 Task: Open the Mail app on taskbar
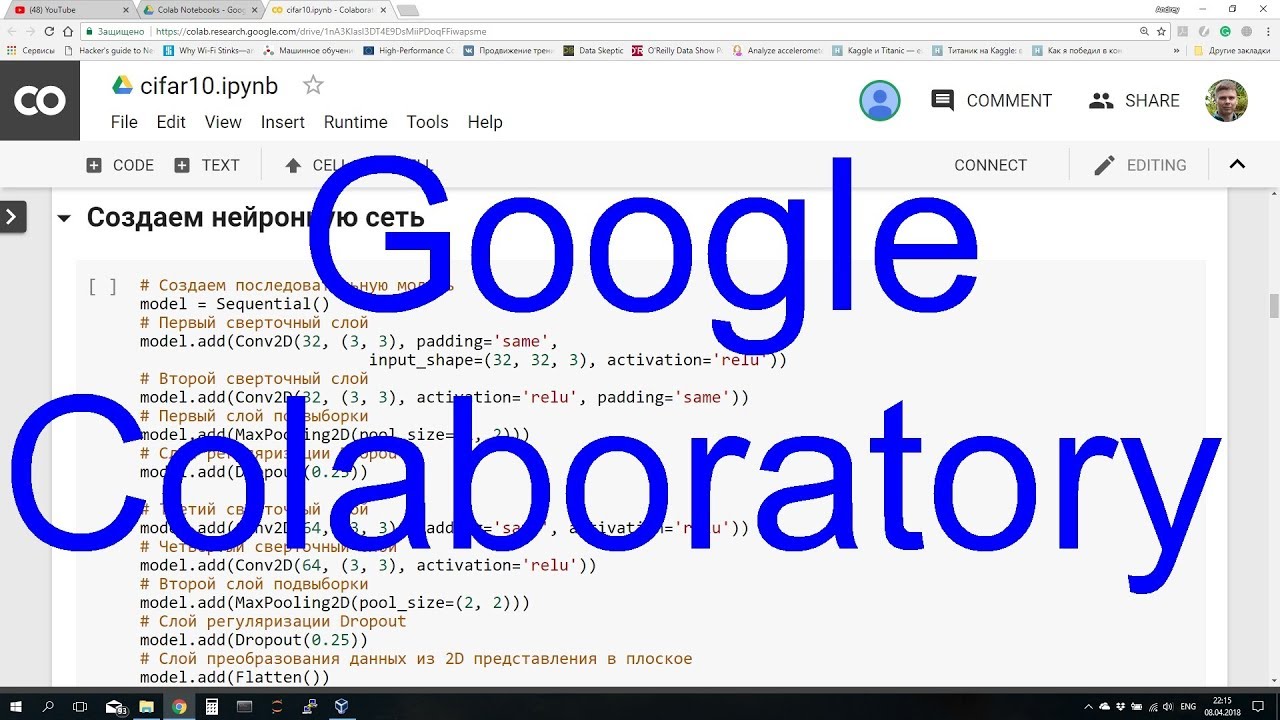[115, 706]
